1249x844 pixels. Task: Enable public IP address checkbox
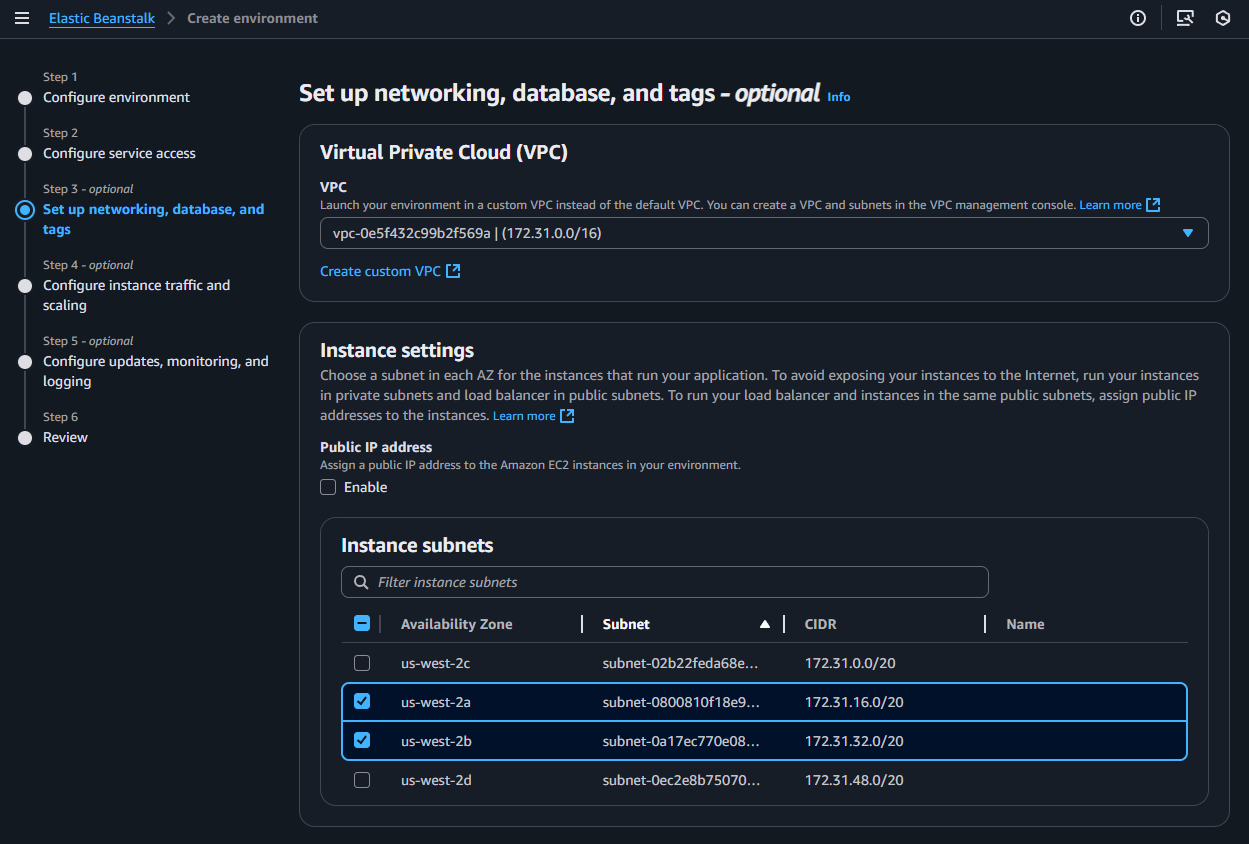click(x=328, y=487)
